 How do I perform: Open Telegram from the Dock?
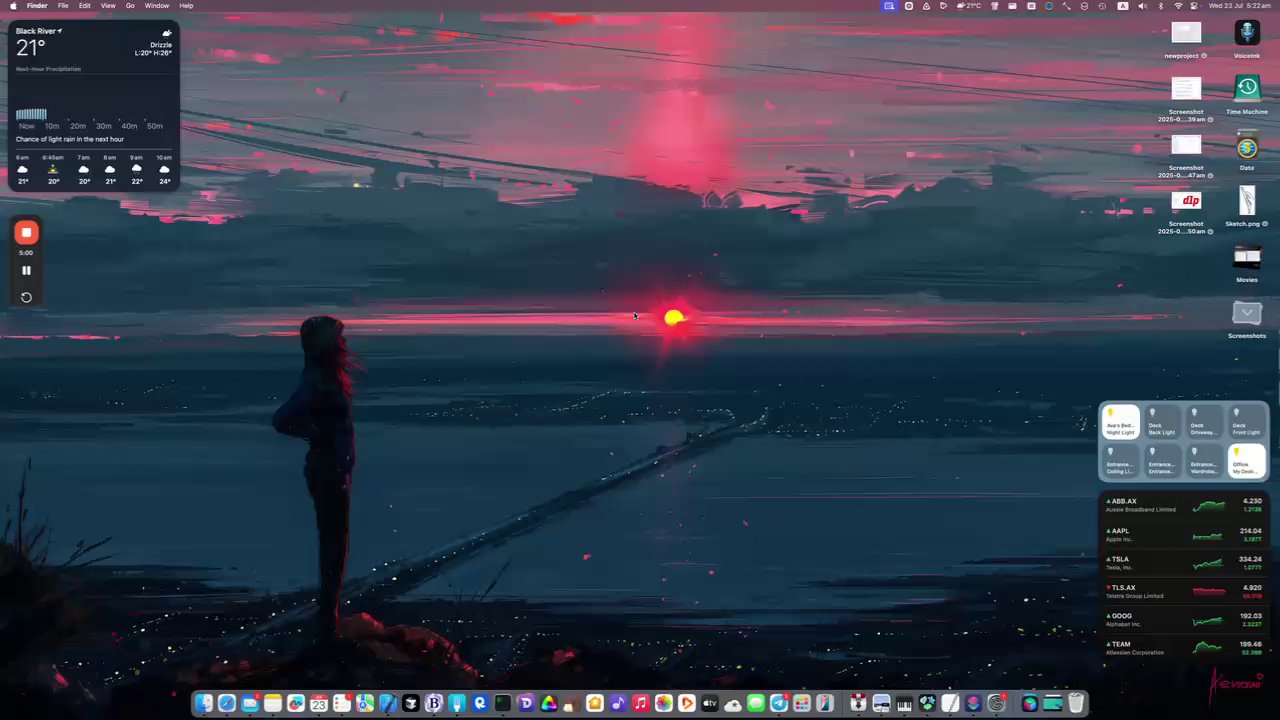pos(779,703)
